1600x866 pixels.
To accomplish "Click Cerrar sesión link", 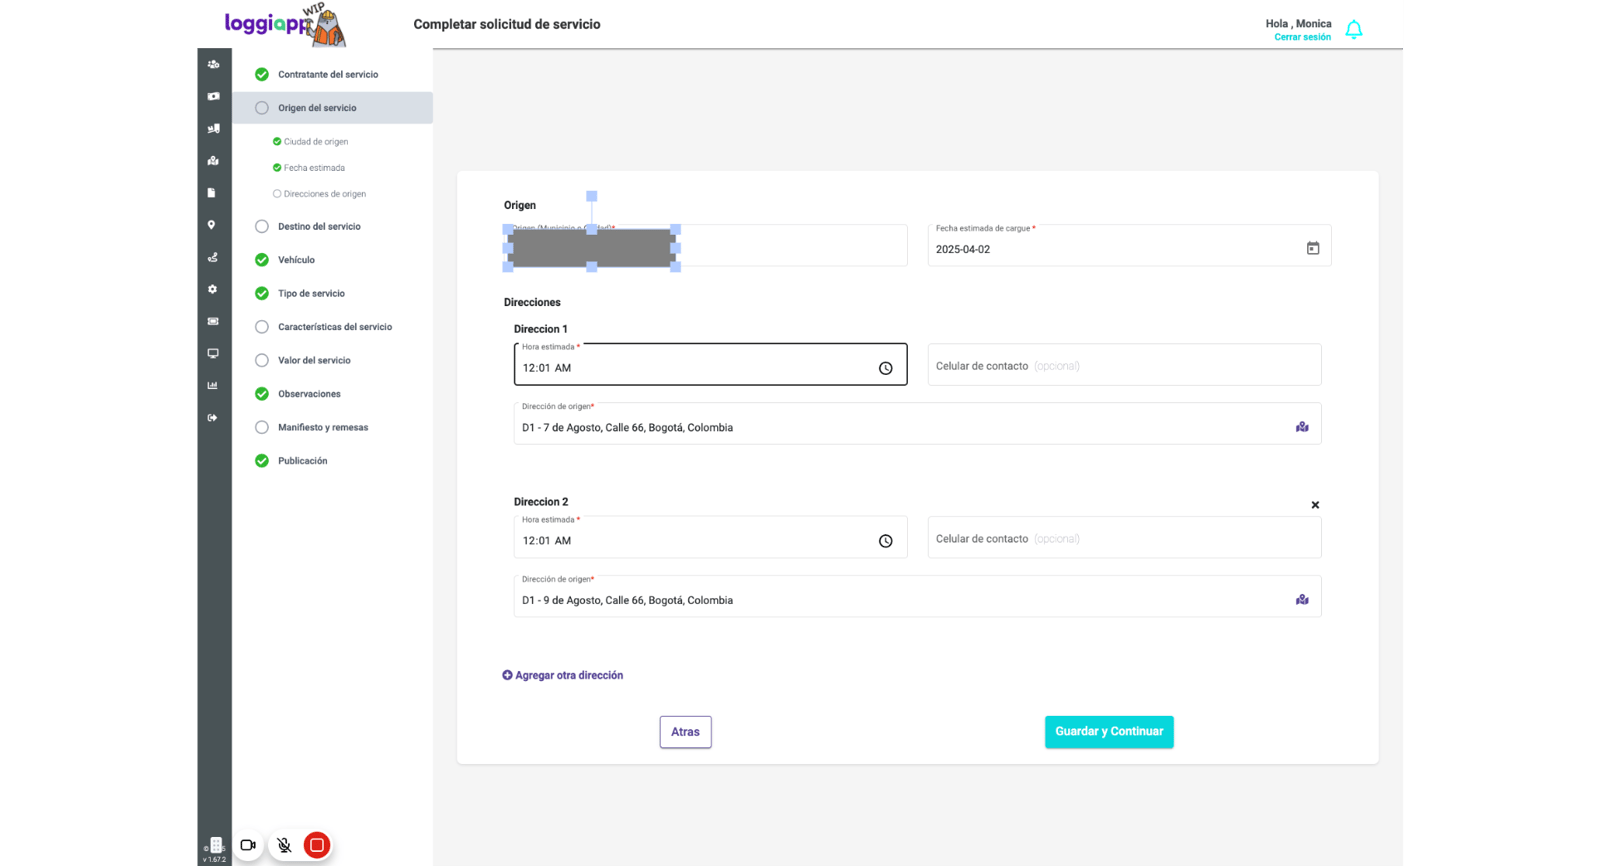I will [1302, 37].
